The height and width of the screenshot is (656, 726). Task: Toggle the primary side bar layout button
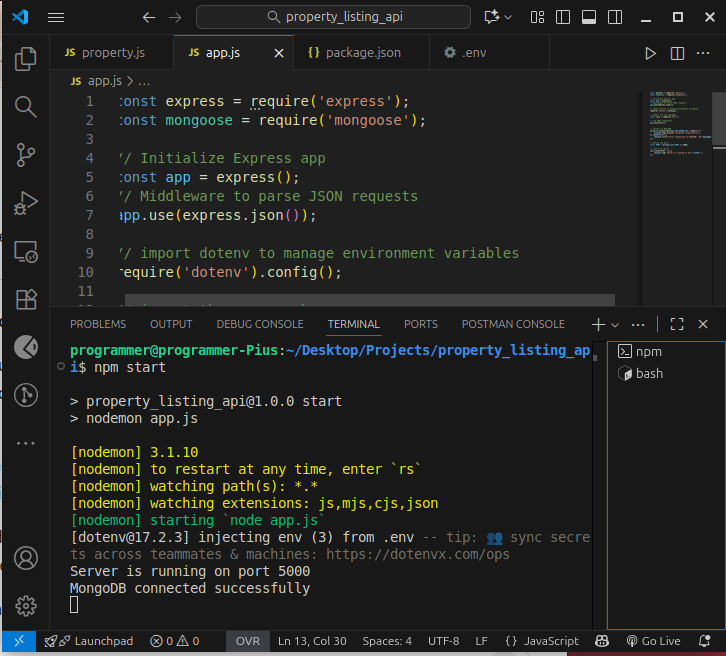pos(561,17)
